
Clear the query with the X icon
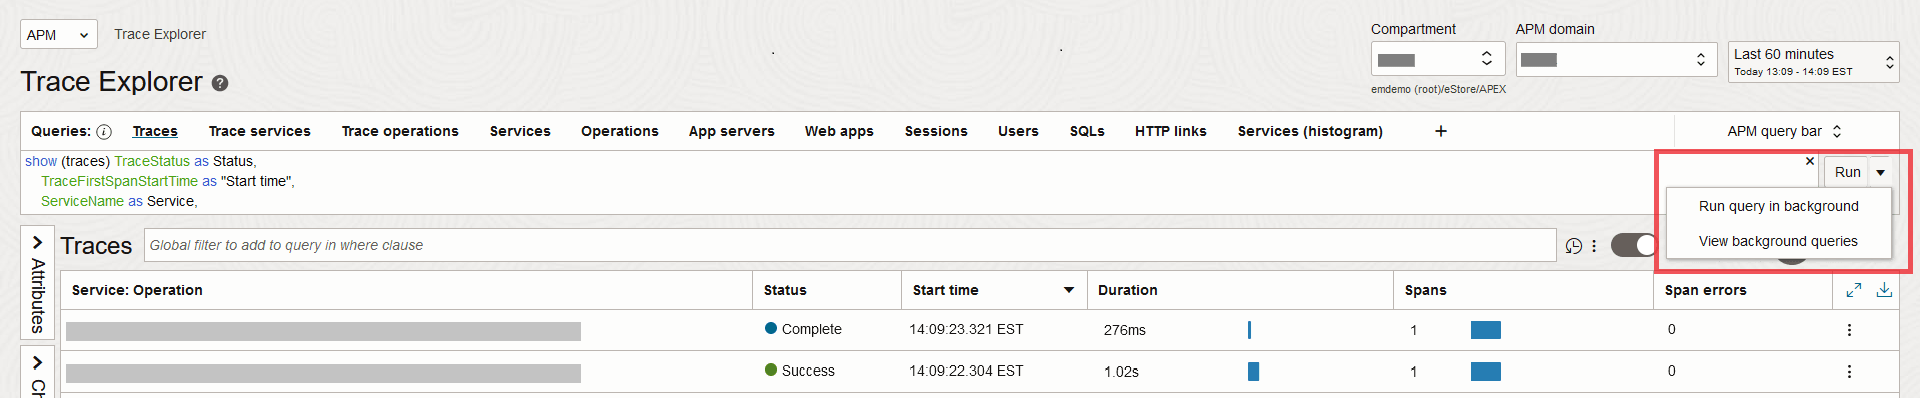pyautogui.click(x=1809, y=161)
